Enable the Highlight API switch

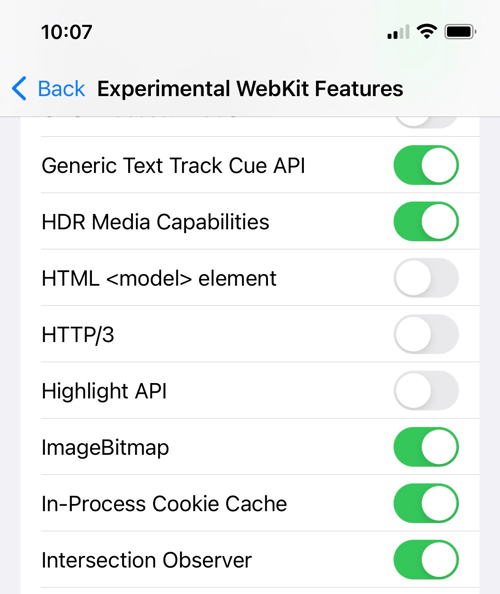coord(426,391)
